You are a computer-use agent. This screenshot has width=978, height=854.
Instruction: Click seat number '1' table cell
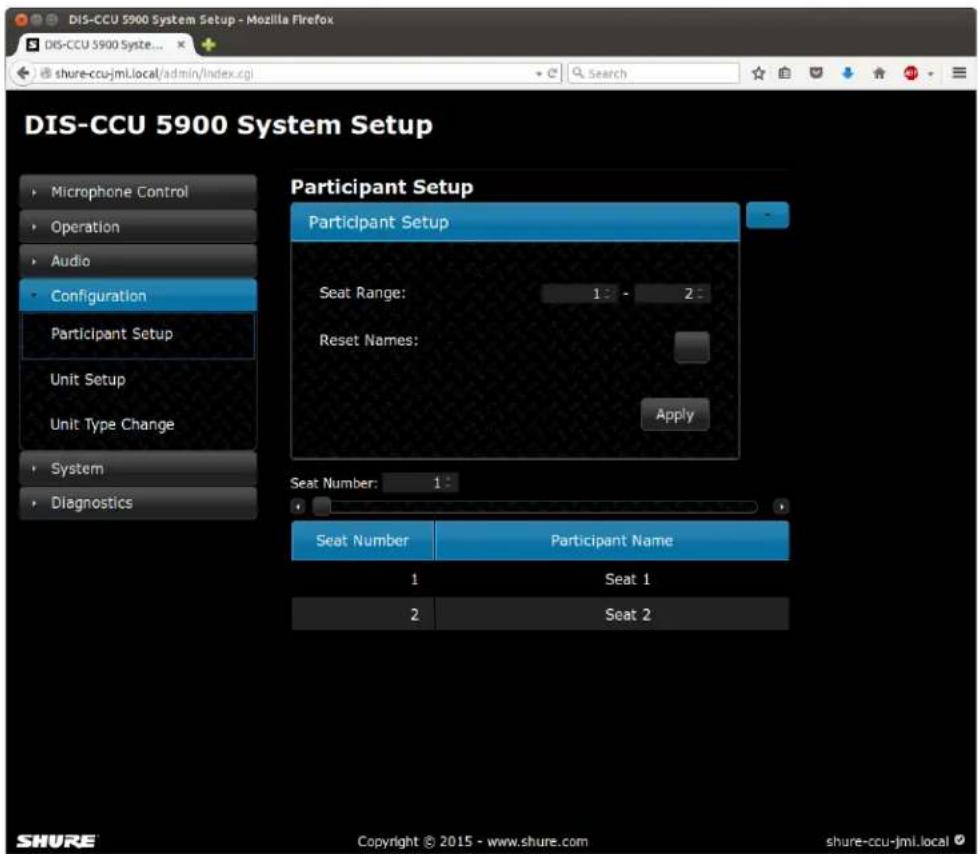pos(362,580)
